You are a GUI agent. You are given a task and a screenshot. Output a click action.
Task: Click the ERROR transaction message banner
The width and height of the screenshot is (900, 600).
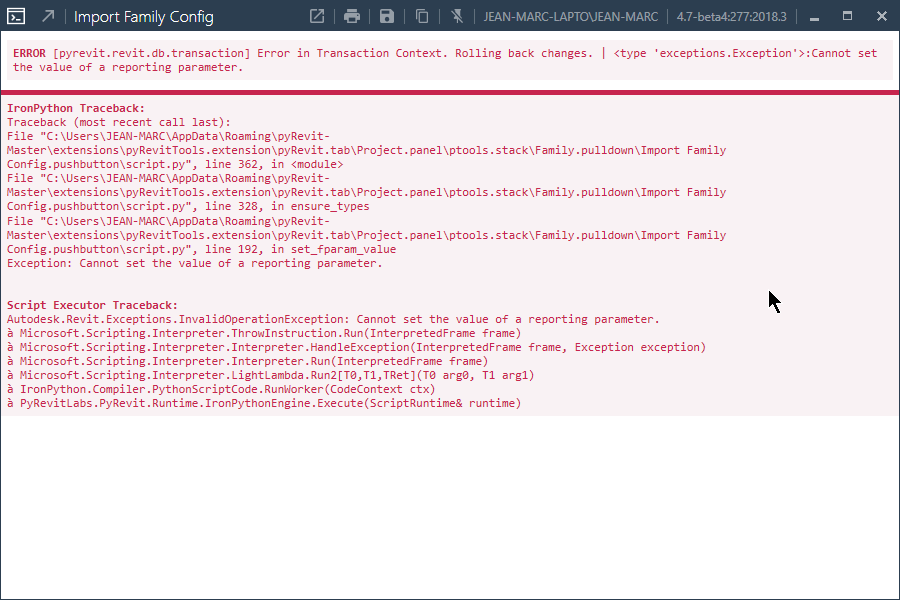point(440,60)
